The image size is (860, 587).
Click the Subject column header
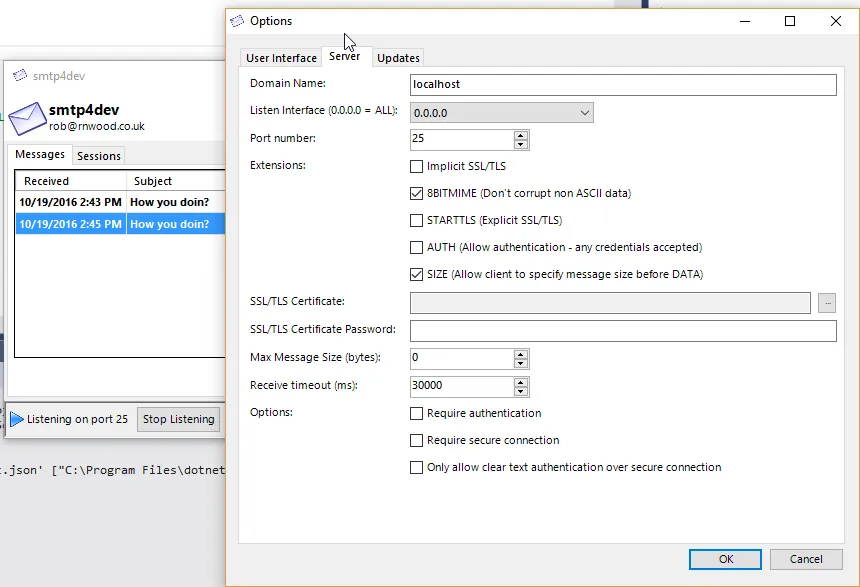point(176,181)
